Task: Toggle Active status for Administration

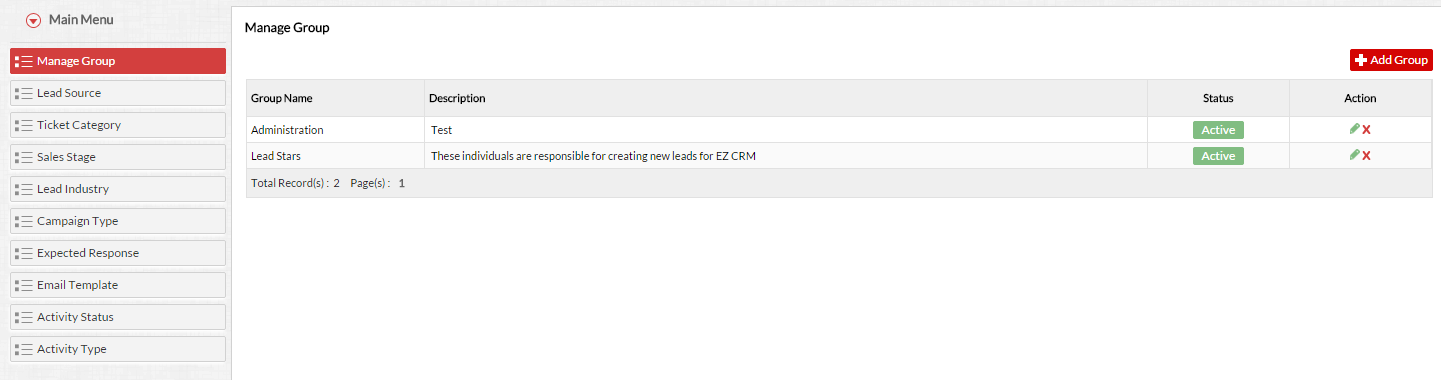Action: [x=1218, y=130]
